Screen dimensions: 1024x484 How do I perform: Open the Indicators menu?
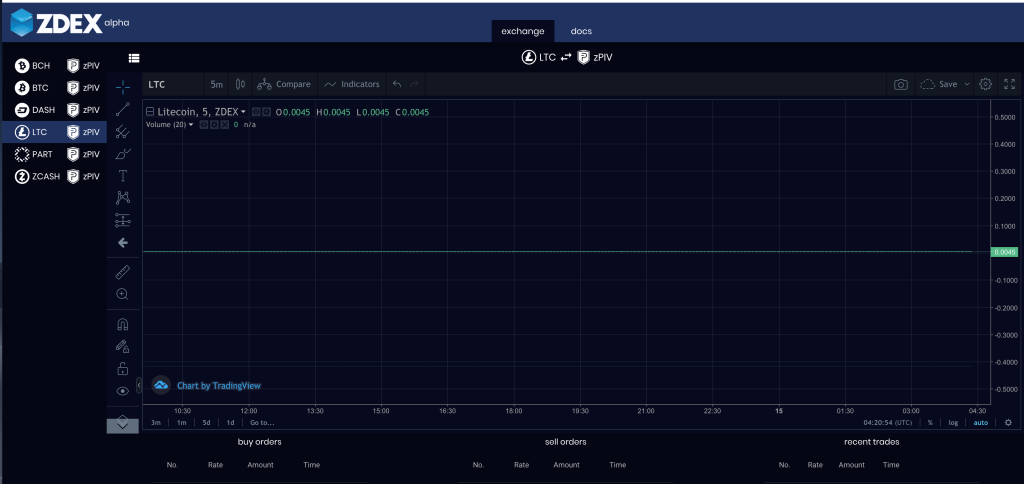(x=351, y=84)
